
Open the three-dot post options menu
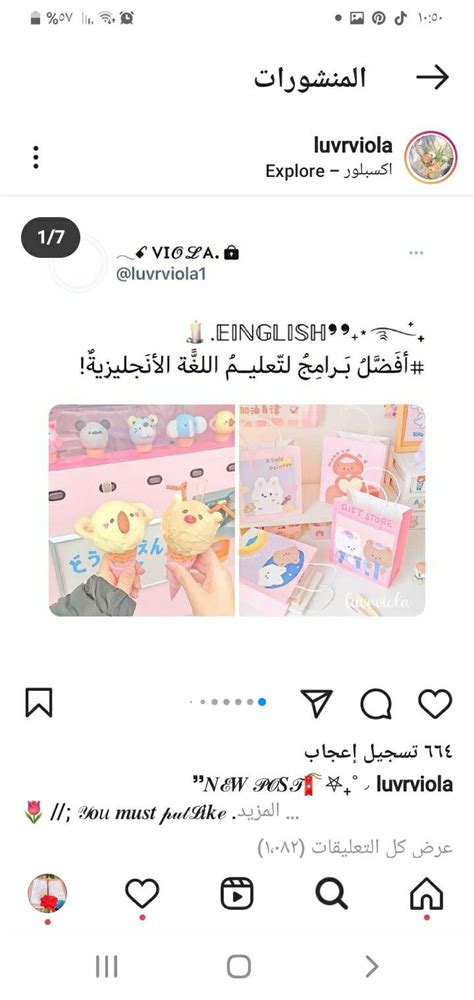pos(36,158)
